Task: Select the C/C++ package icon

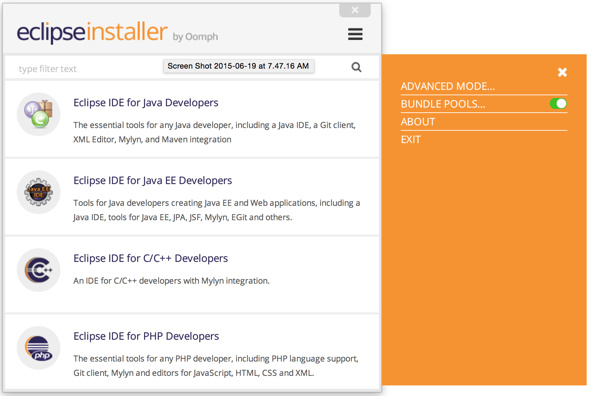Action: [38, 270]
